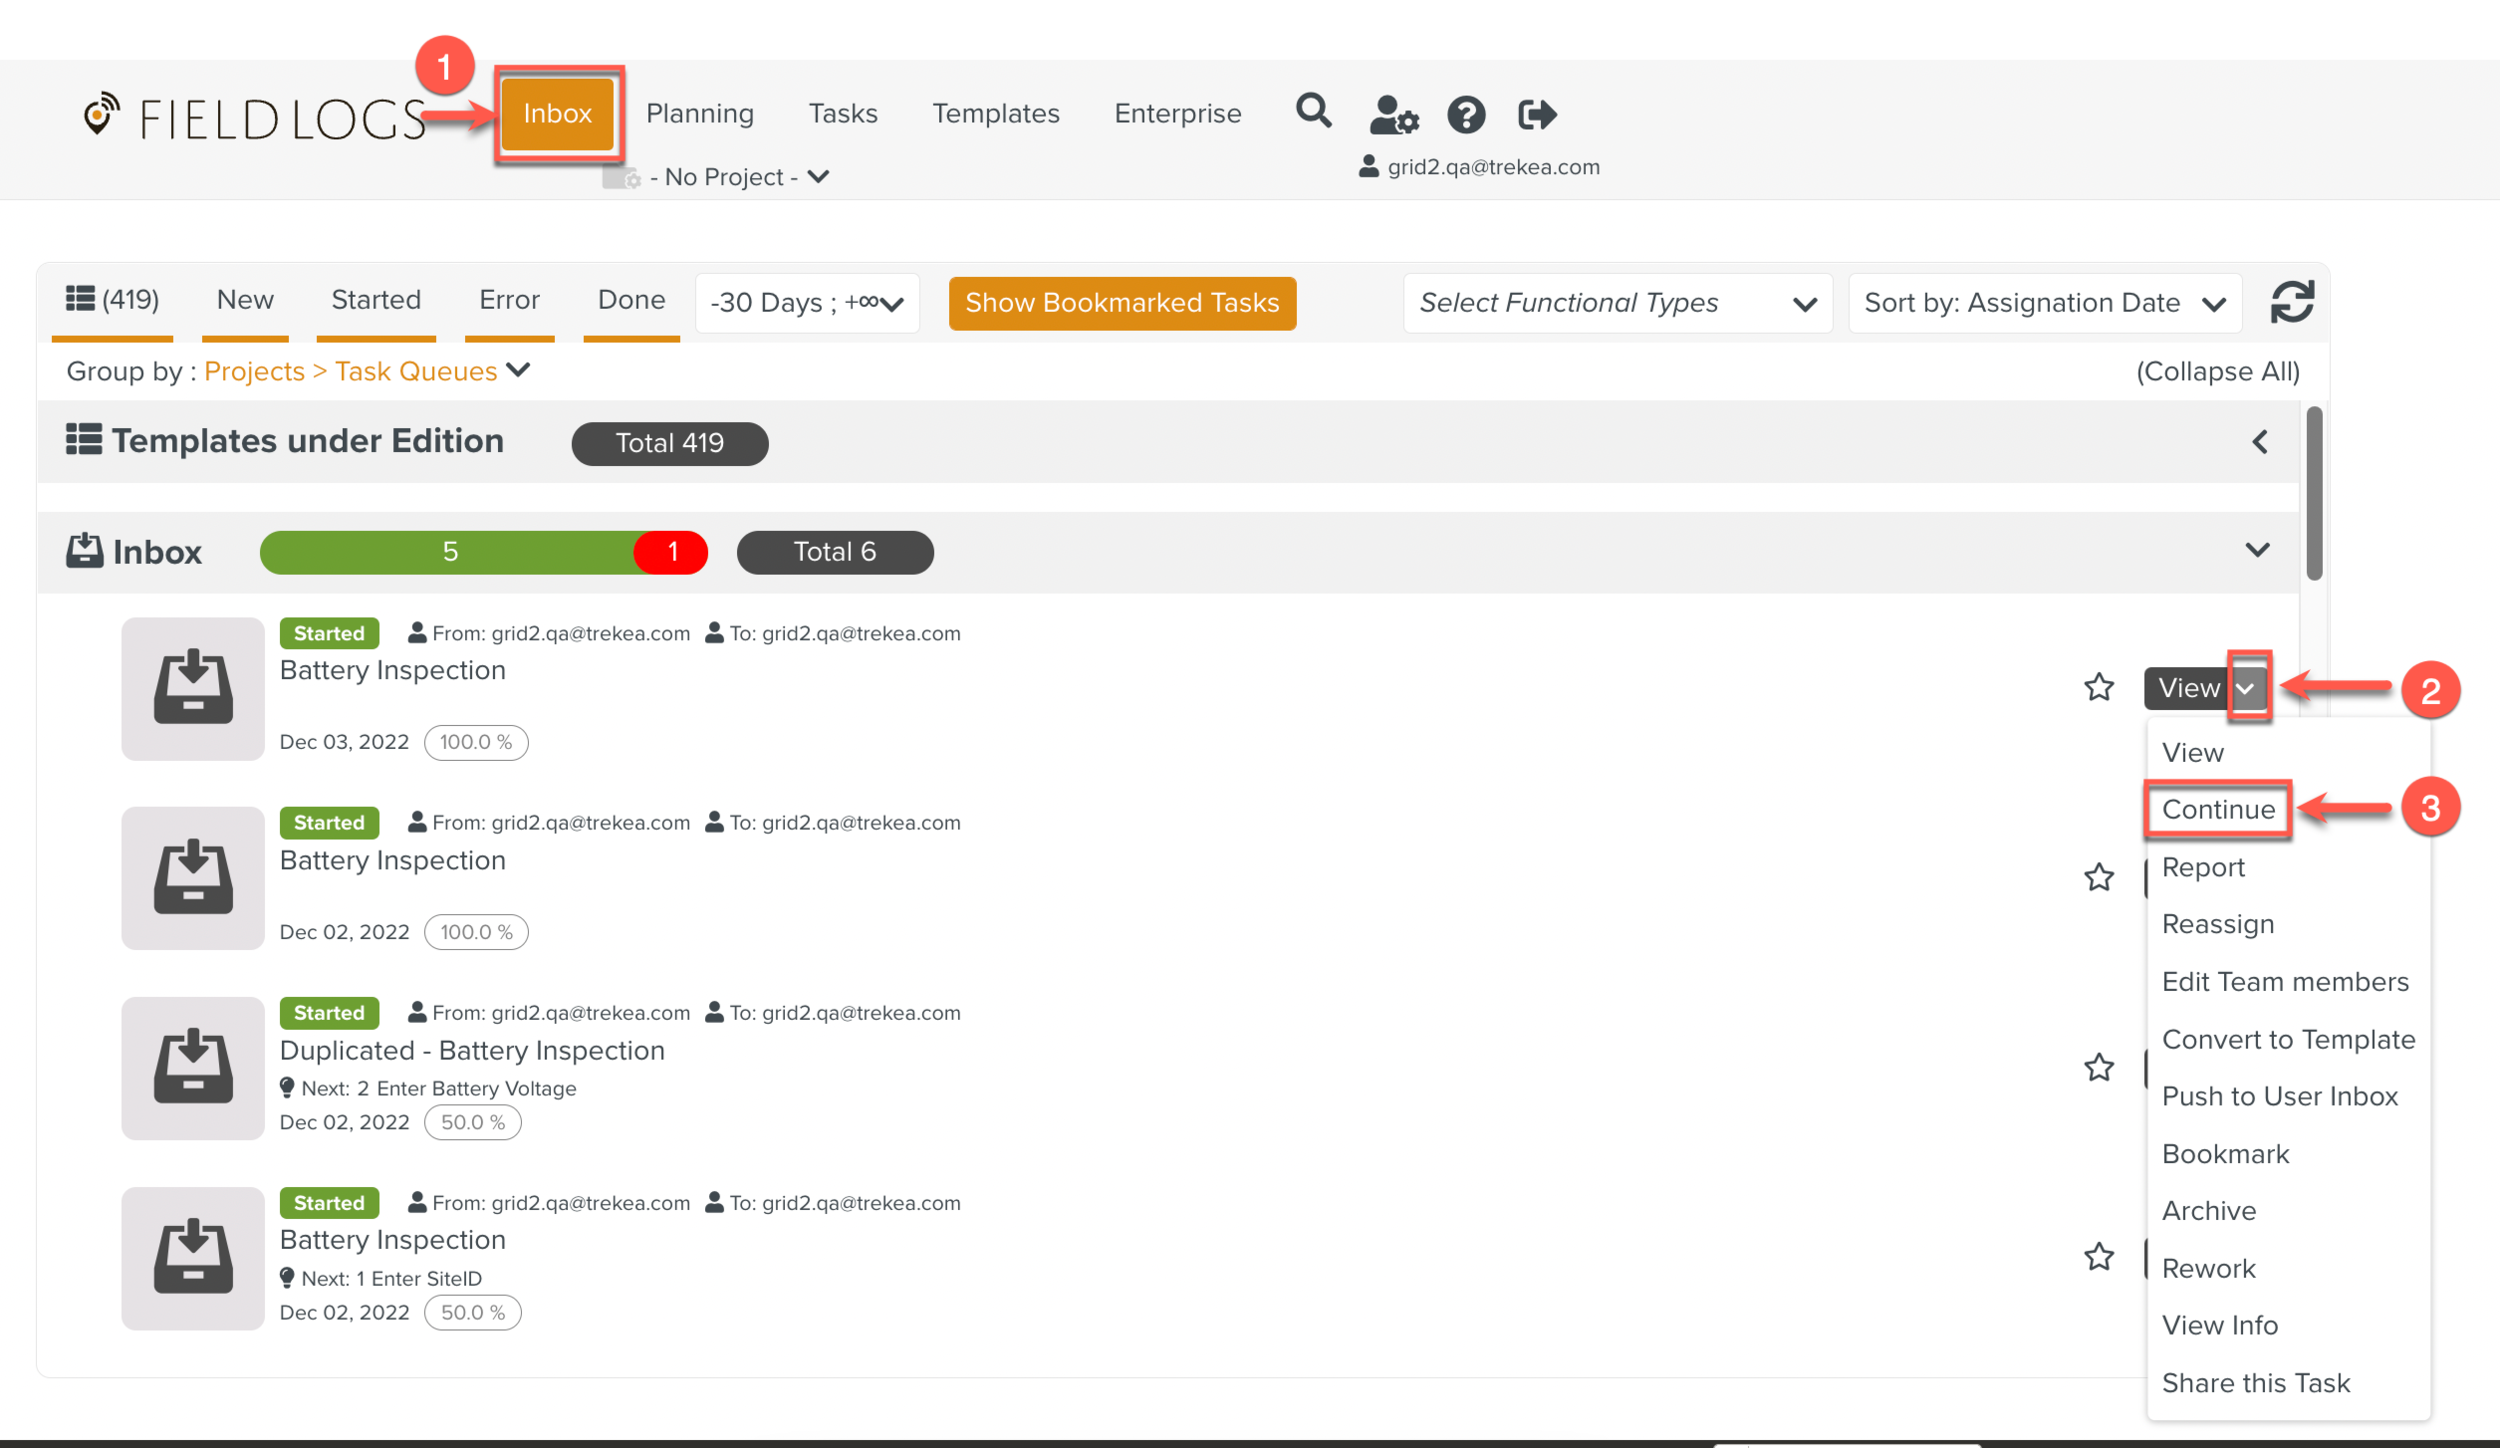Open the No Project dropdown

click(738, 177)
